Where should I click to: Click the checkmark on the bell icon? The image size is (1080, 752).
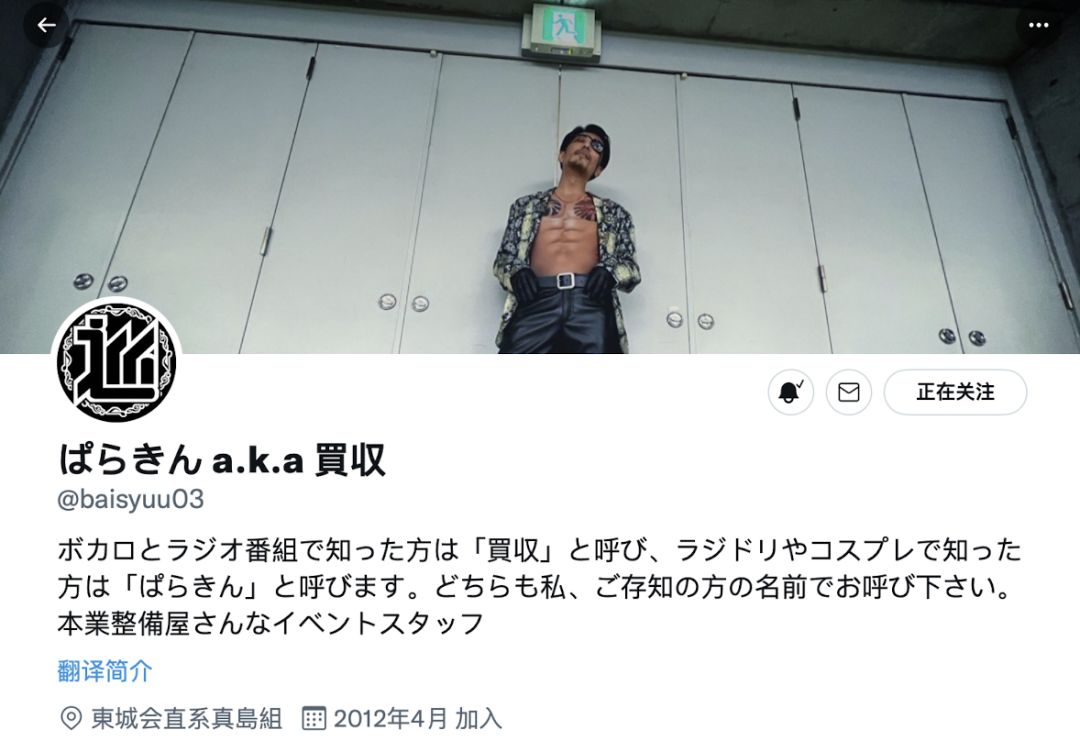pyautogui.click(x=800, y=383)
